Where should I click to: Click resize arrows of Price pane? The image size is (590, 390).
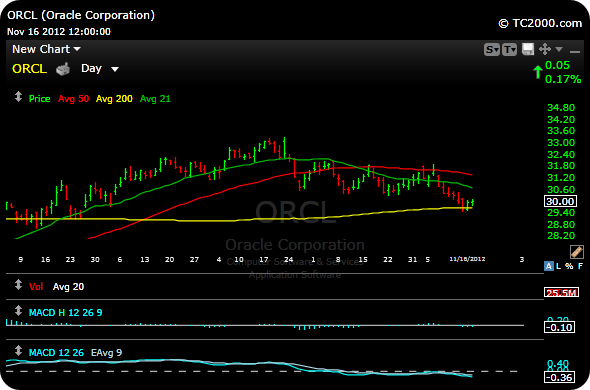pyautogui.click(x=18, y=97)
